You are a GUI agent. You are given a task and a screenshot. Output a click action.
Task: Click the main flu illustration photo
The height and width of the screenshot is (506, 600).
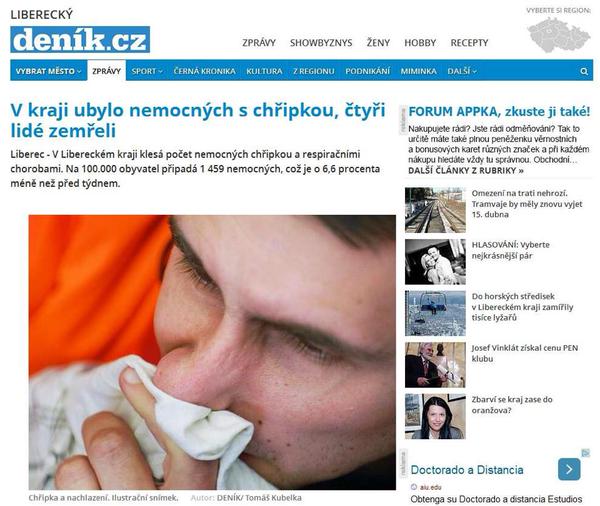212,352
